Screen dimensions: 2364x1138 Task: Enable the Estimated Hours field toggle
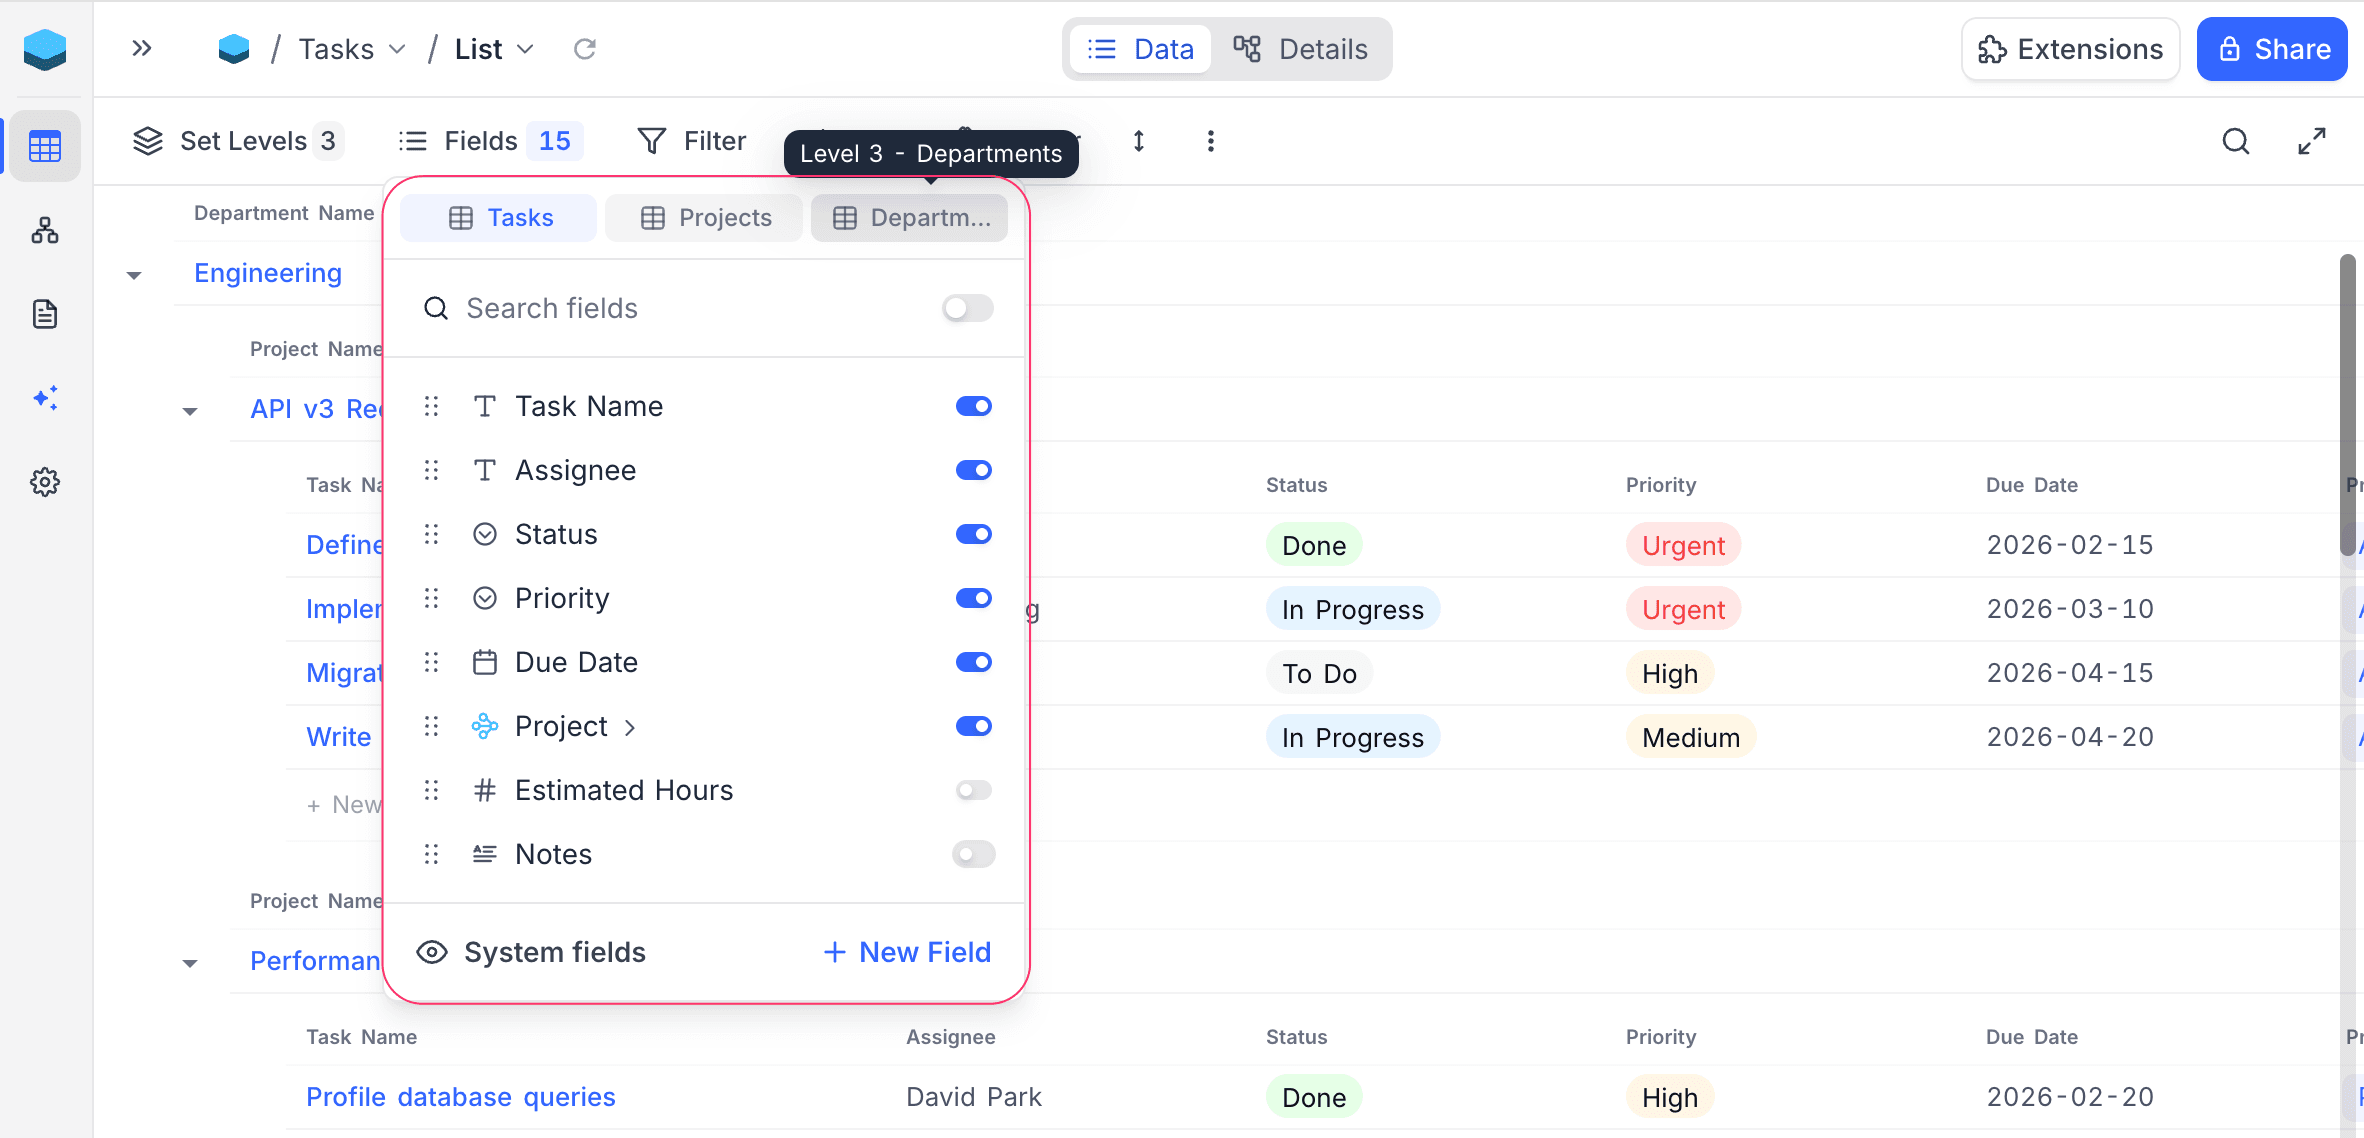pos(973,790)
